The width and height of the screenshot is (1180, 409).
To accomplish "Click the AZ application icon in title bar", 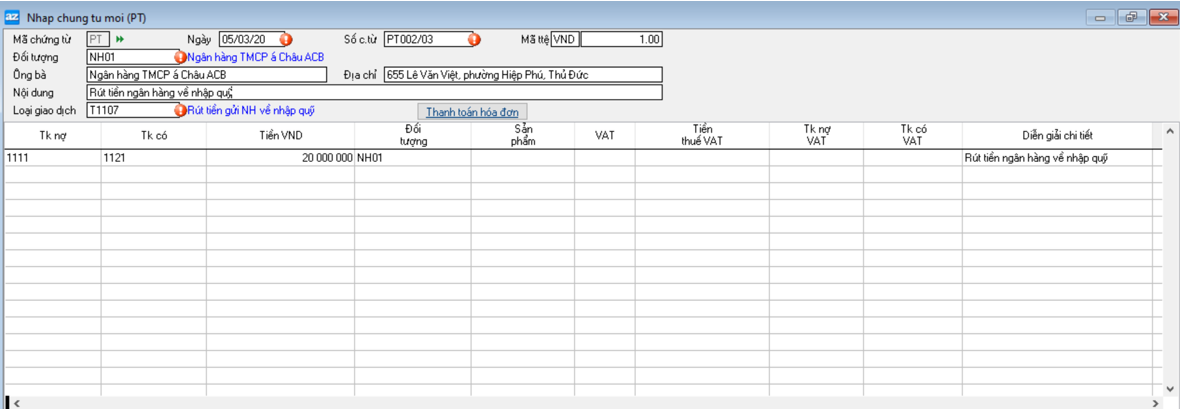I will (x=12, y=16).
